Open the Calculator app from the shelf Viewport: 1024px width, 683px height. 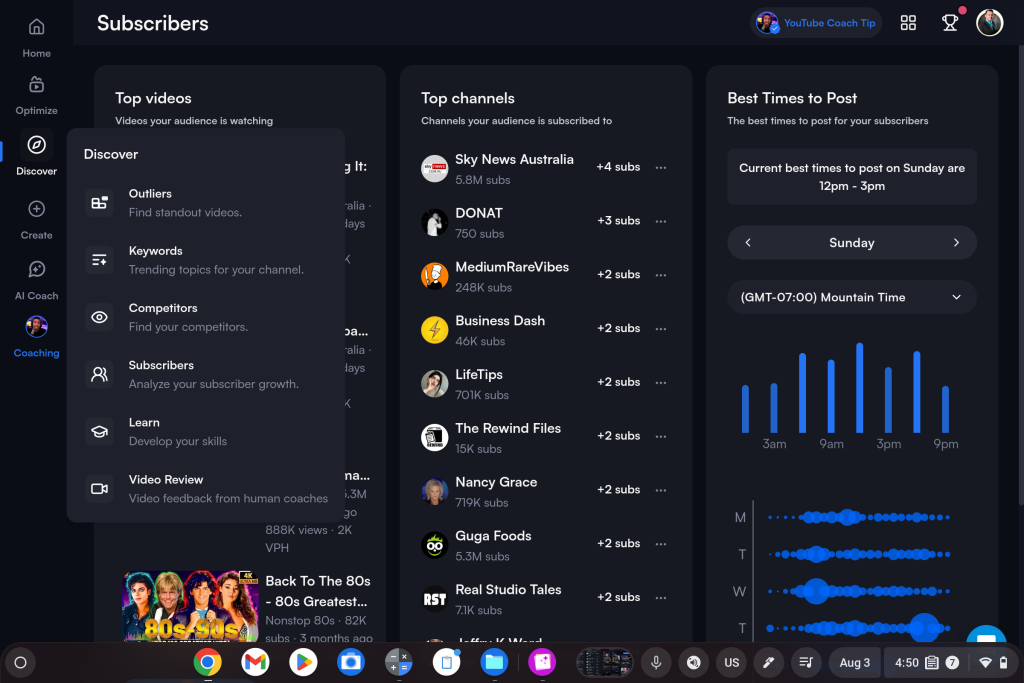398,663
